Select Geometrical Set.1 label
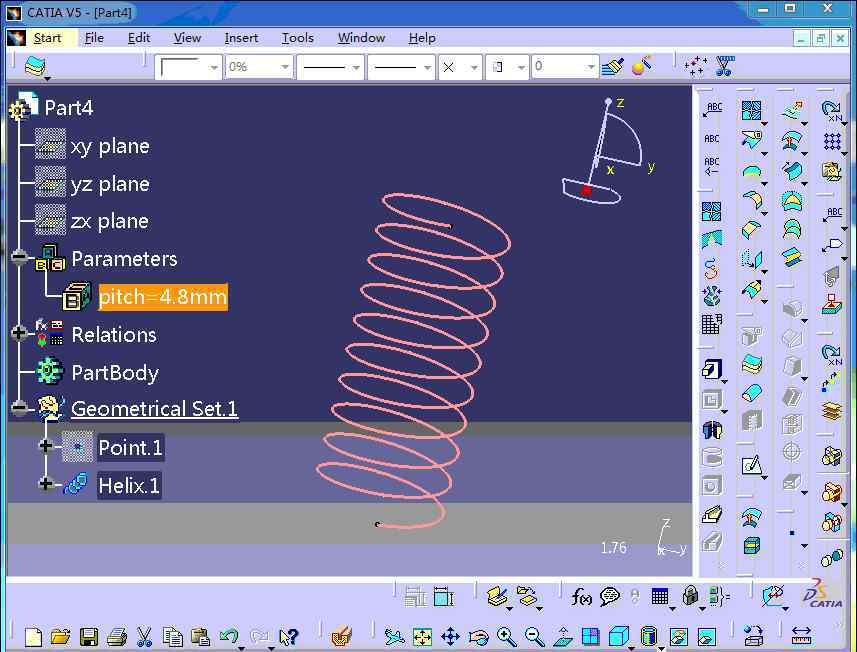This screenshot has width=857, height=652. coord(154,409)
